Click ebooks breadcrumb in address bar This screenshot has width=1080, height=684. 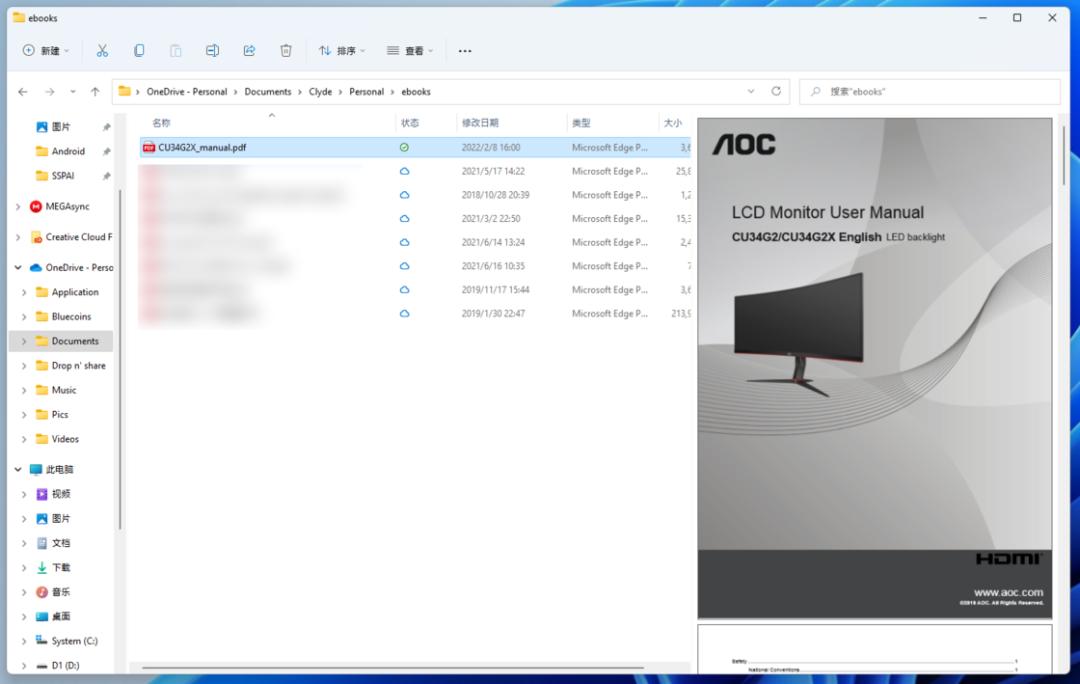click(x=416, y=92)
